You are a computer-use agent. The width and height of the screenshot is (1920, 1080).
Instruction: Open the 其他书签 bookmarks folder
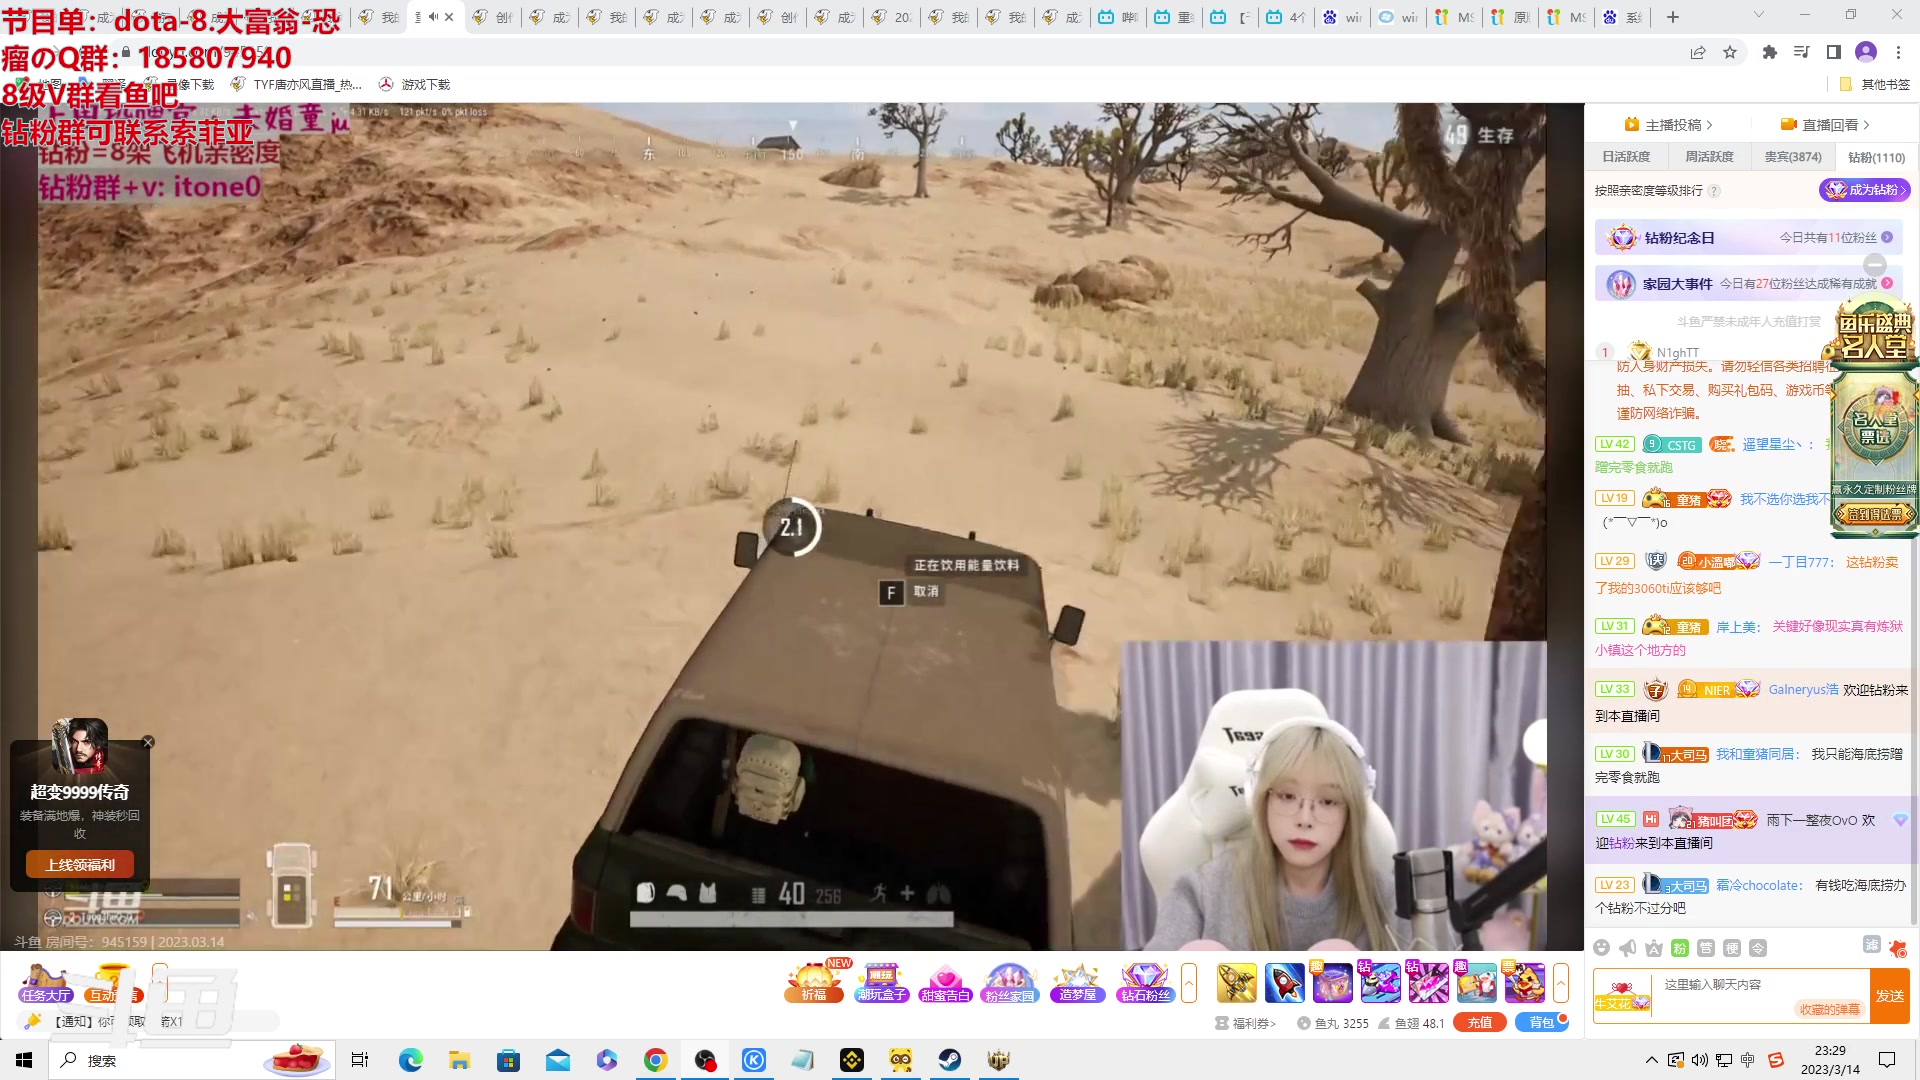tap(1875, 85)
